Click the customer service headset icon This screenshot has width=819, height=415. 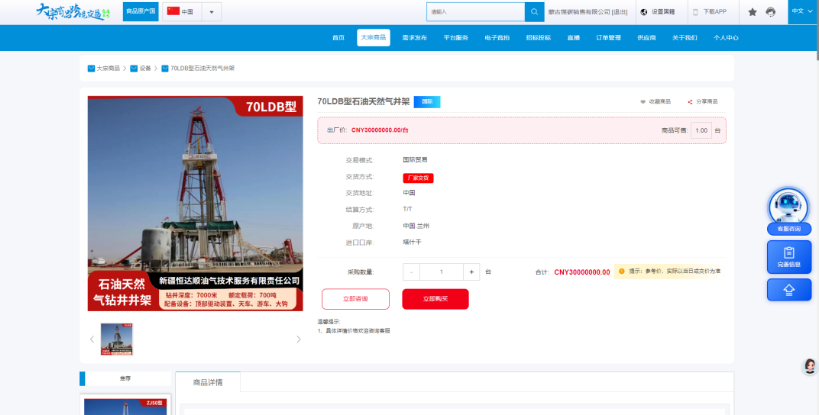[x=770, y=12]
